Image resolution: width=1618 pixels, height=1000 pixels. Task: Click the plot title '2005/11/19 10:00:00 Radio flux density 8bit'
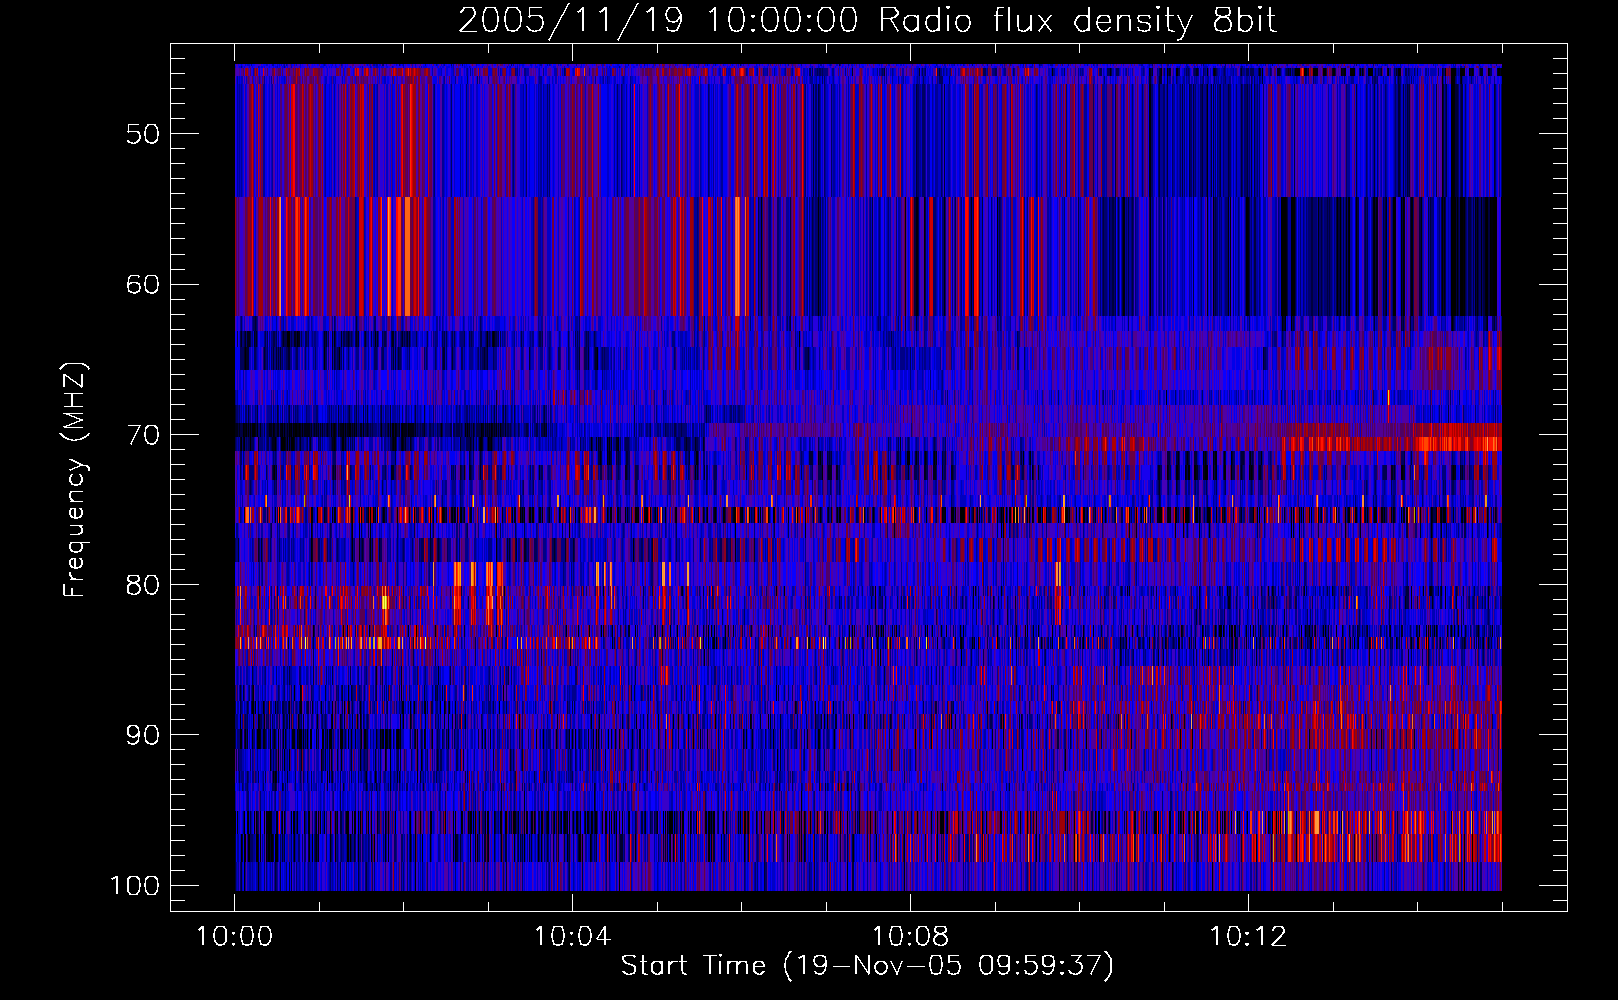pyautogui.click(x=867, y=21)
